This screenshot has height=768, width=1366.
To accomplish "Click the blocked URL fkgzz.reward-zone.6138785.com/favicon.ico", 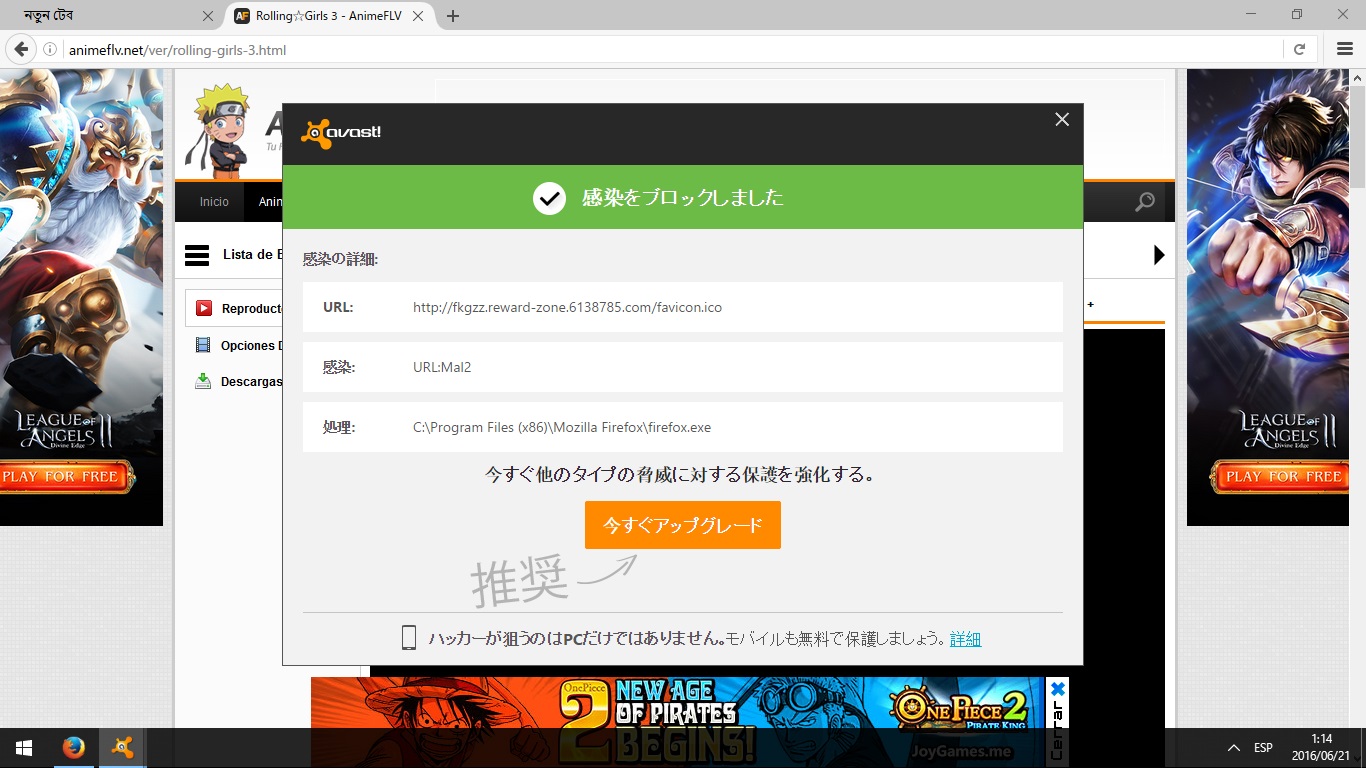I will 567,307.
